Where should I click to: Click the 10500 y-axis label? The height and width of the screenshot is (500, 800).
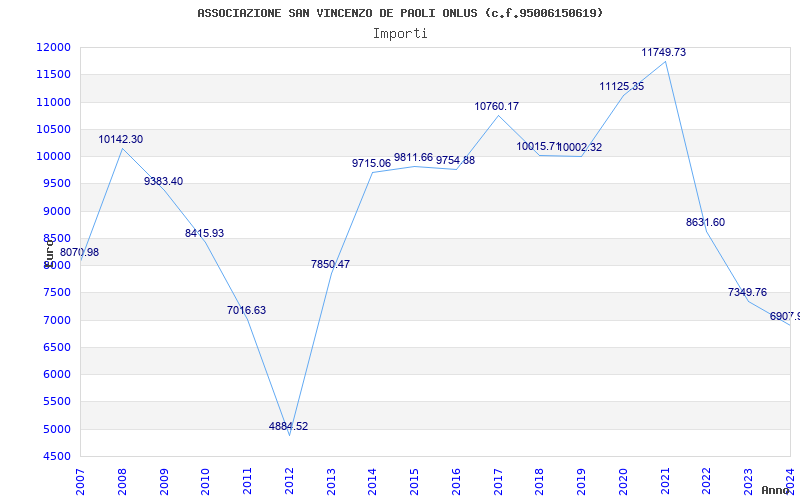(x=53, y=129)
